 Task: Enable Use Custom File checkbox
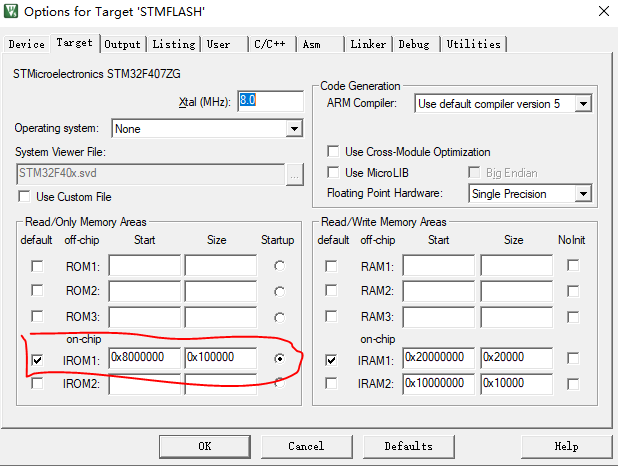(24, 196)
